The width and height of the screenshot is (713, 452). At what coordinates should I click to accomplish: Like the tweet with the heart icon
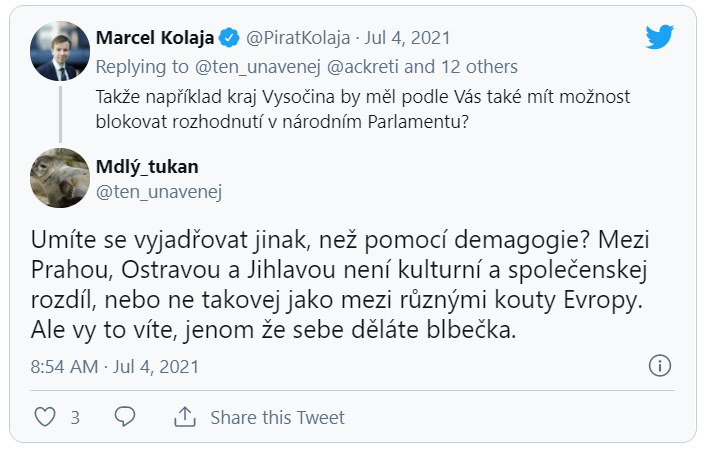[45, 417]
